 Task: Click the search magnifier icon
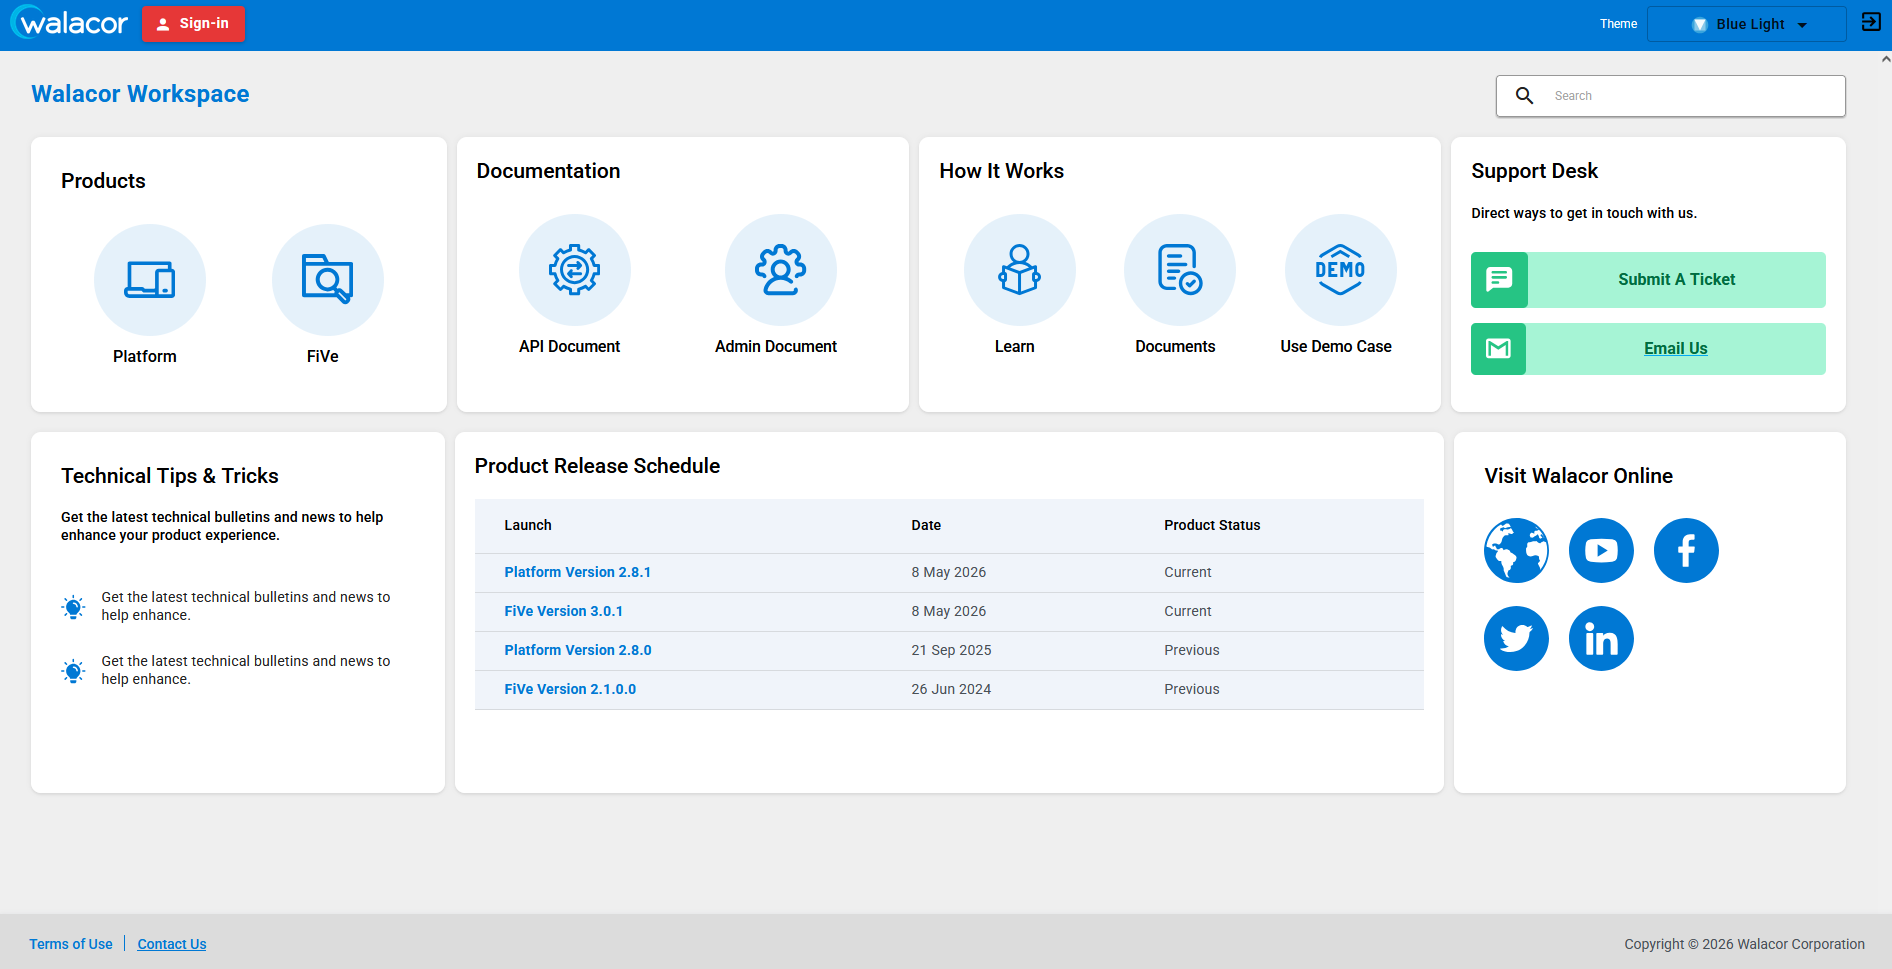tap(1525, 96)
